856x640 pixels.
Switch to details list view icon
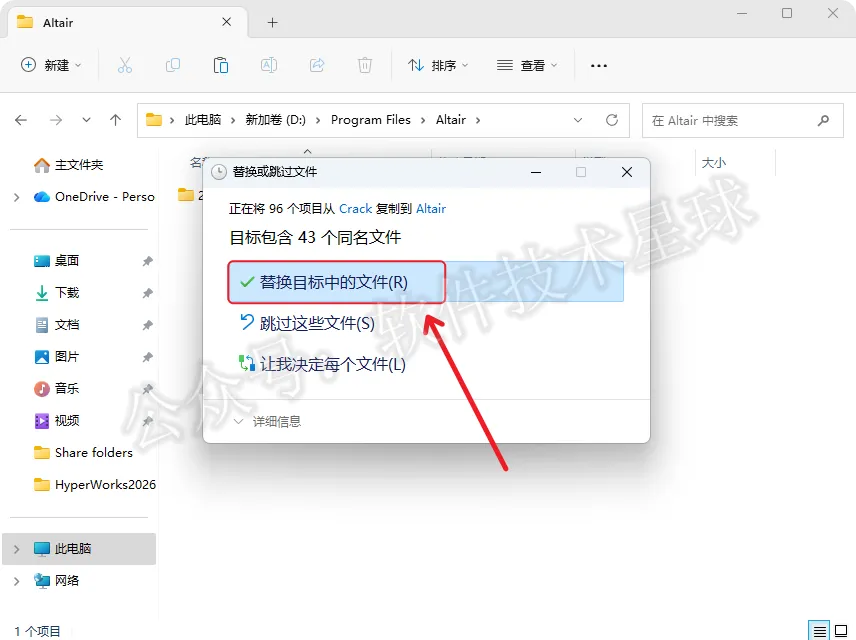[x=819, y=631]
